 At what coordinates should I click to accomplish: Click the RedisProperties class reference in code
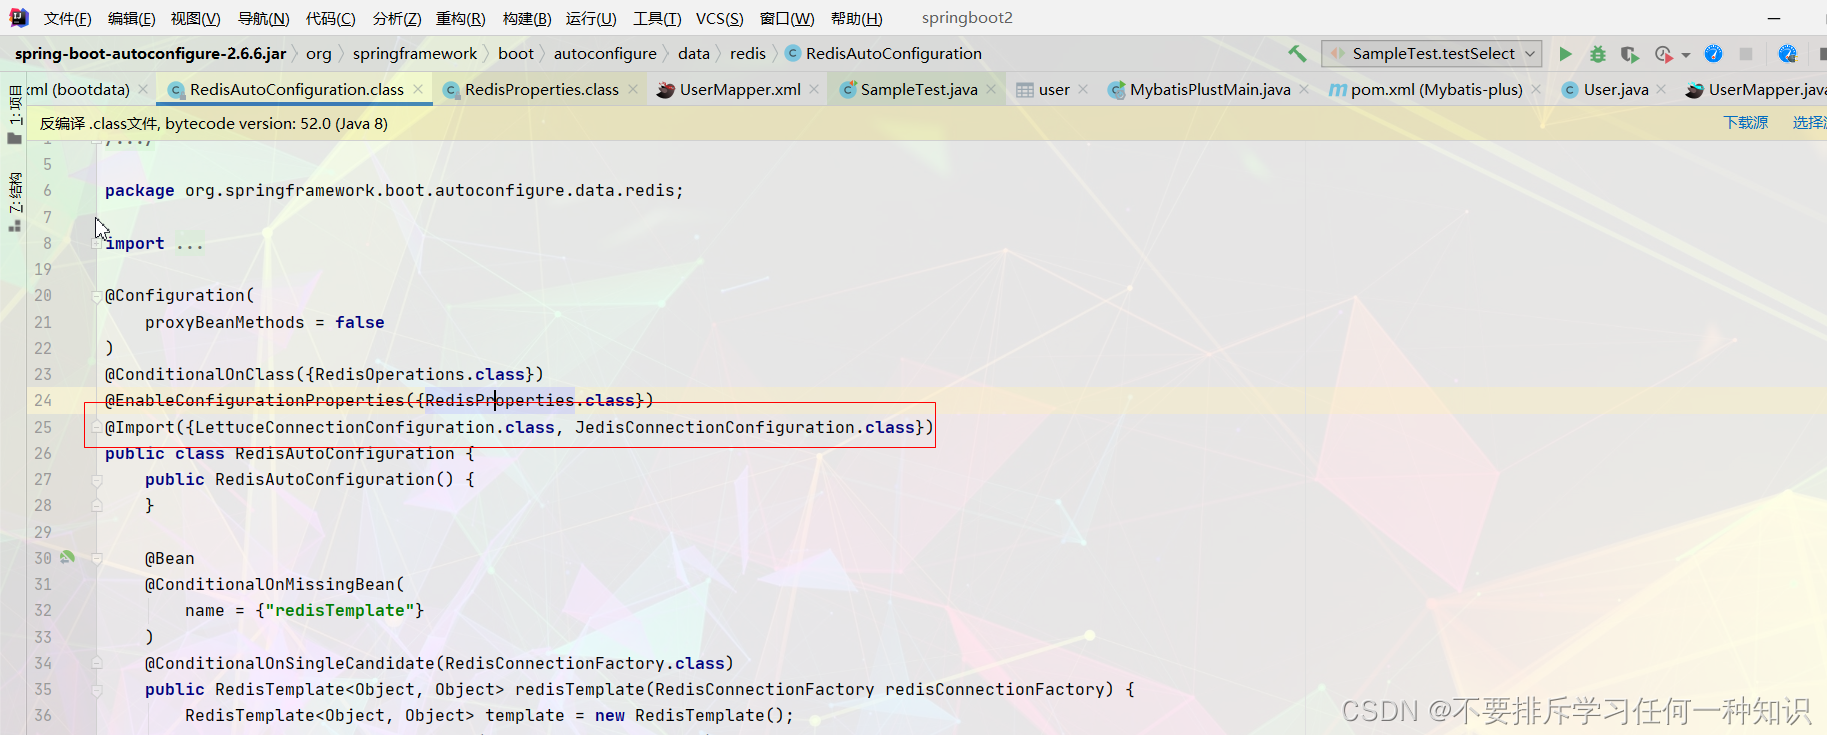point(499,401)
